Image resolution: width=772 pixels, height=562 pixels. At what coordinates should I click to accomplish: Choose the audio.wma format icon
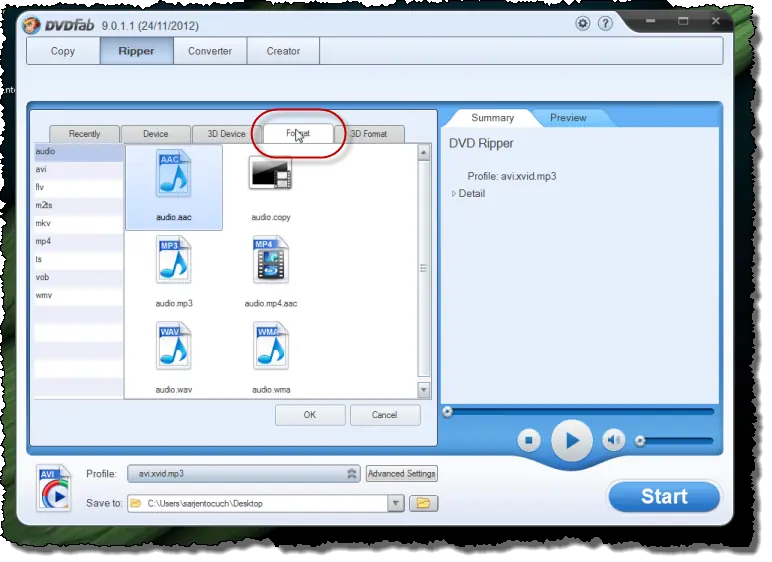point(270,346)
